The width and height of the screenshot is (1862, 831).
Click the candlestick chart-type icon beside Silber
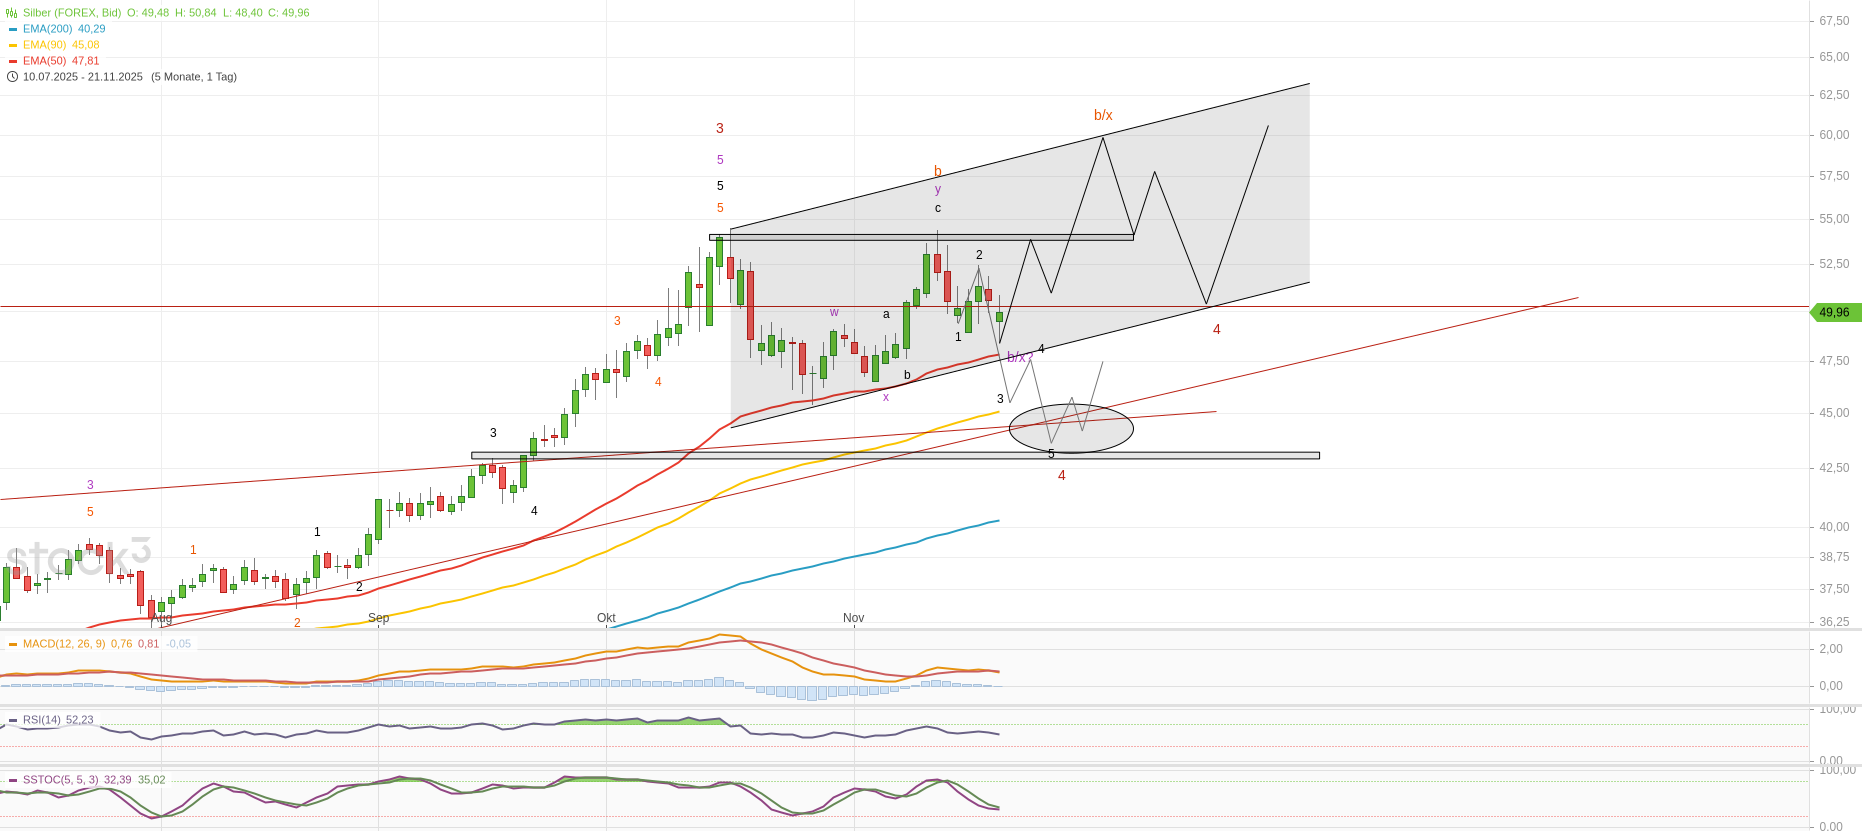pos(12,13)
